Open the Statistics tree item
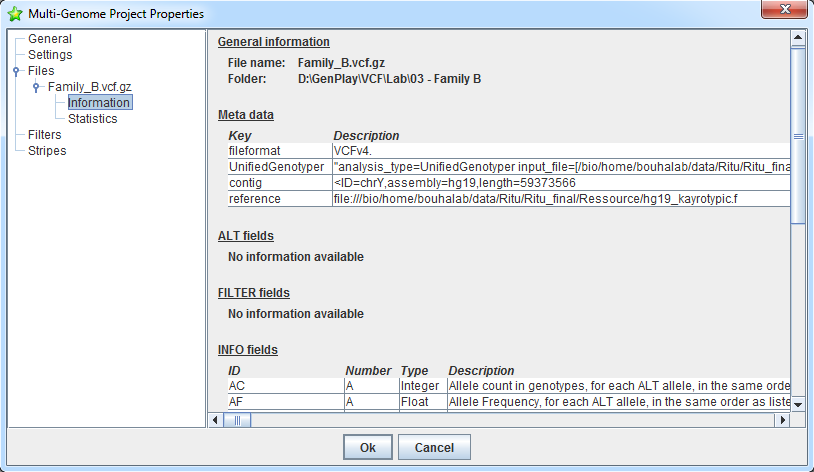The height and width of the screenshot is (472, 814). tap(92, 119)
